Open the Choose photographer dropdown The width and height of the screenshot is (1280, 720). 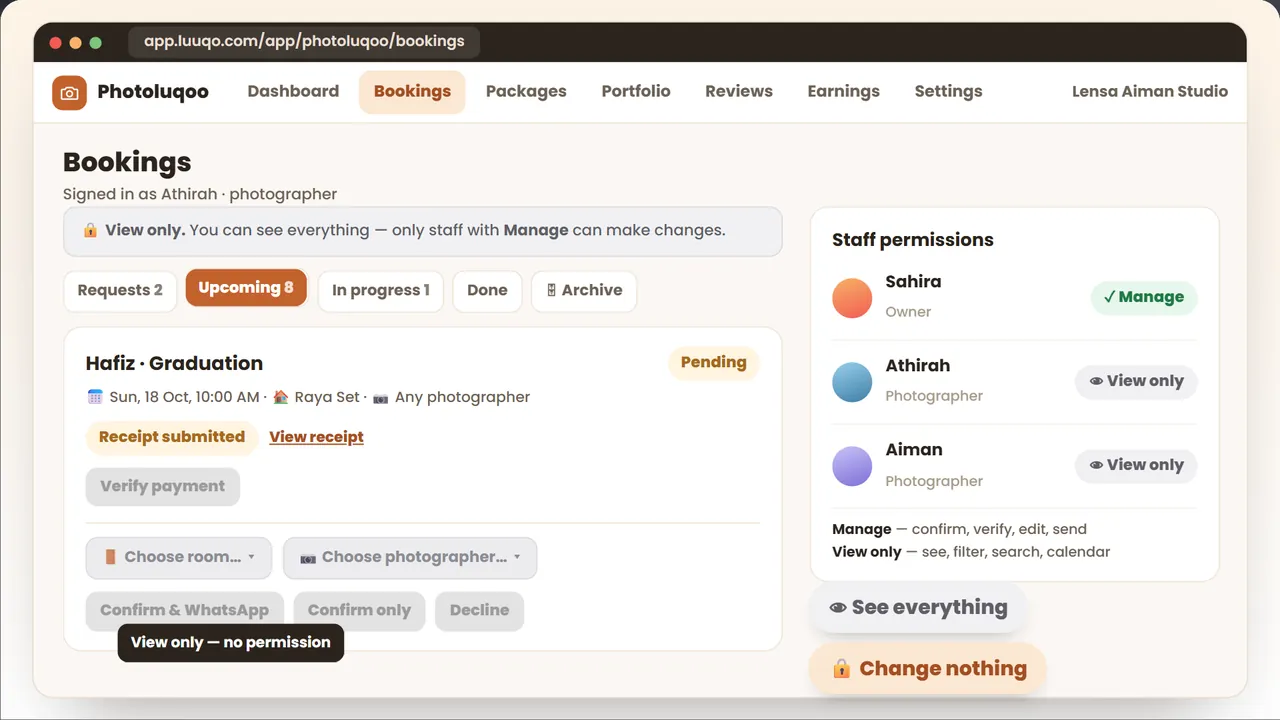(x=410, y=558)
